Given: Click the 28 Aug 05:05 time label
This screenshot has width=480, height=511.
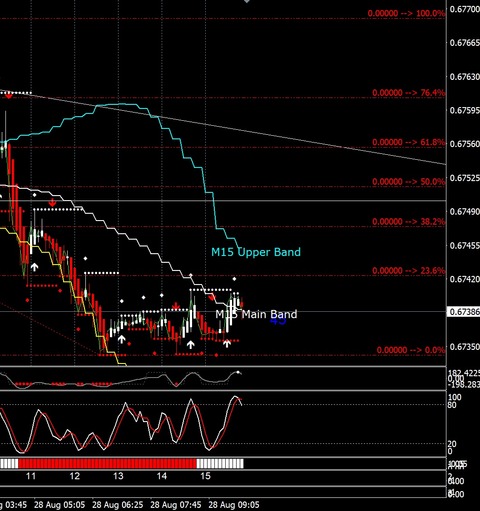Looking at the screenshot, I should point(60,505).
